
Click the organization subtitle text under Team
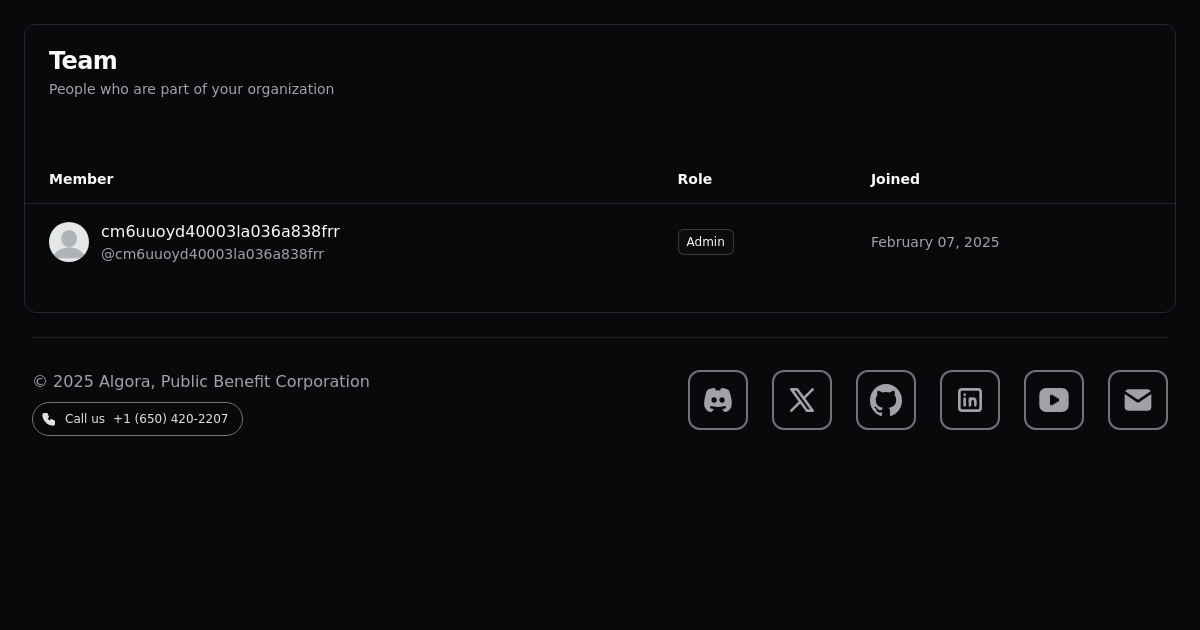coord(191,89)
